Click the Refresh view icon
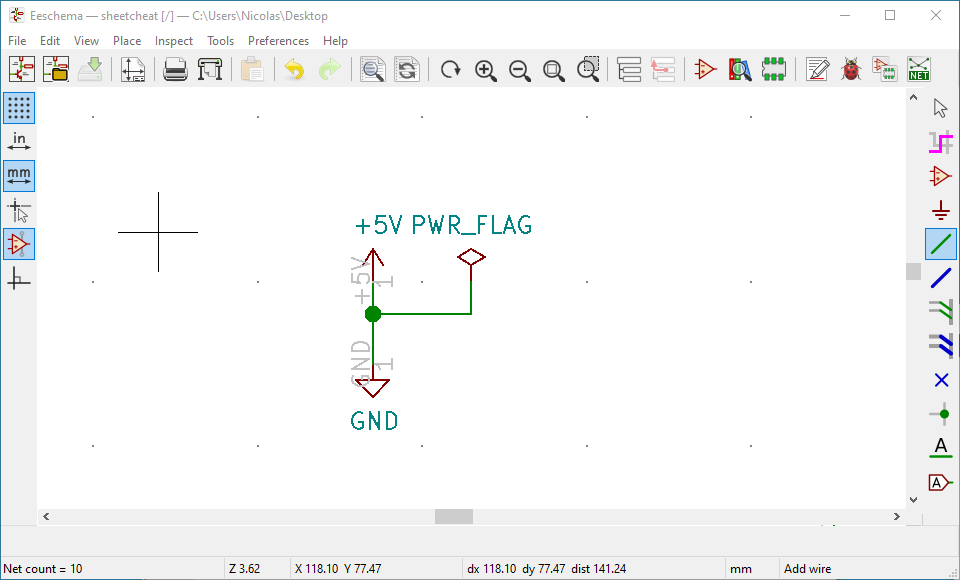960x580 pixels. tap(451, 69)
